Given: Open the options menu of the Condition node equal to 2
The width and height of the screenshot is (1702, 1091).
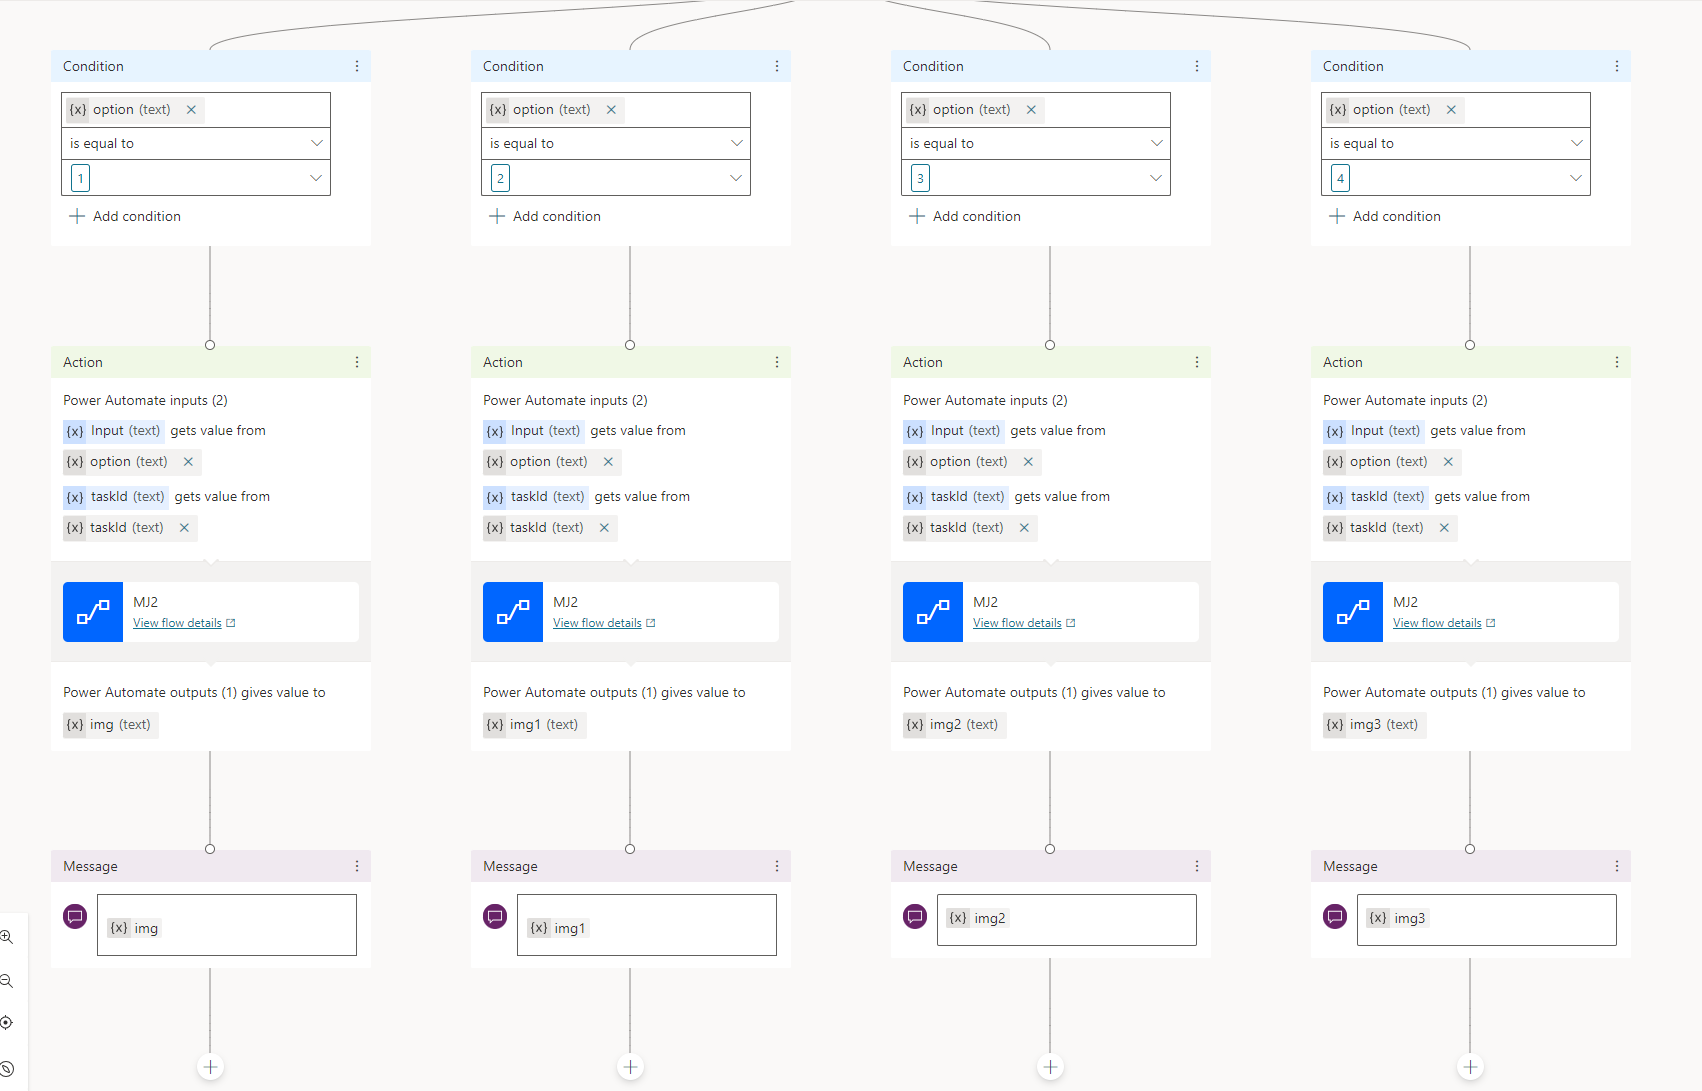Looking at the screenshot, I should (x=777, y=66).
